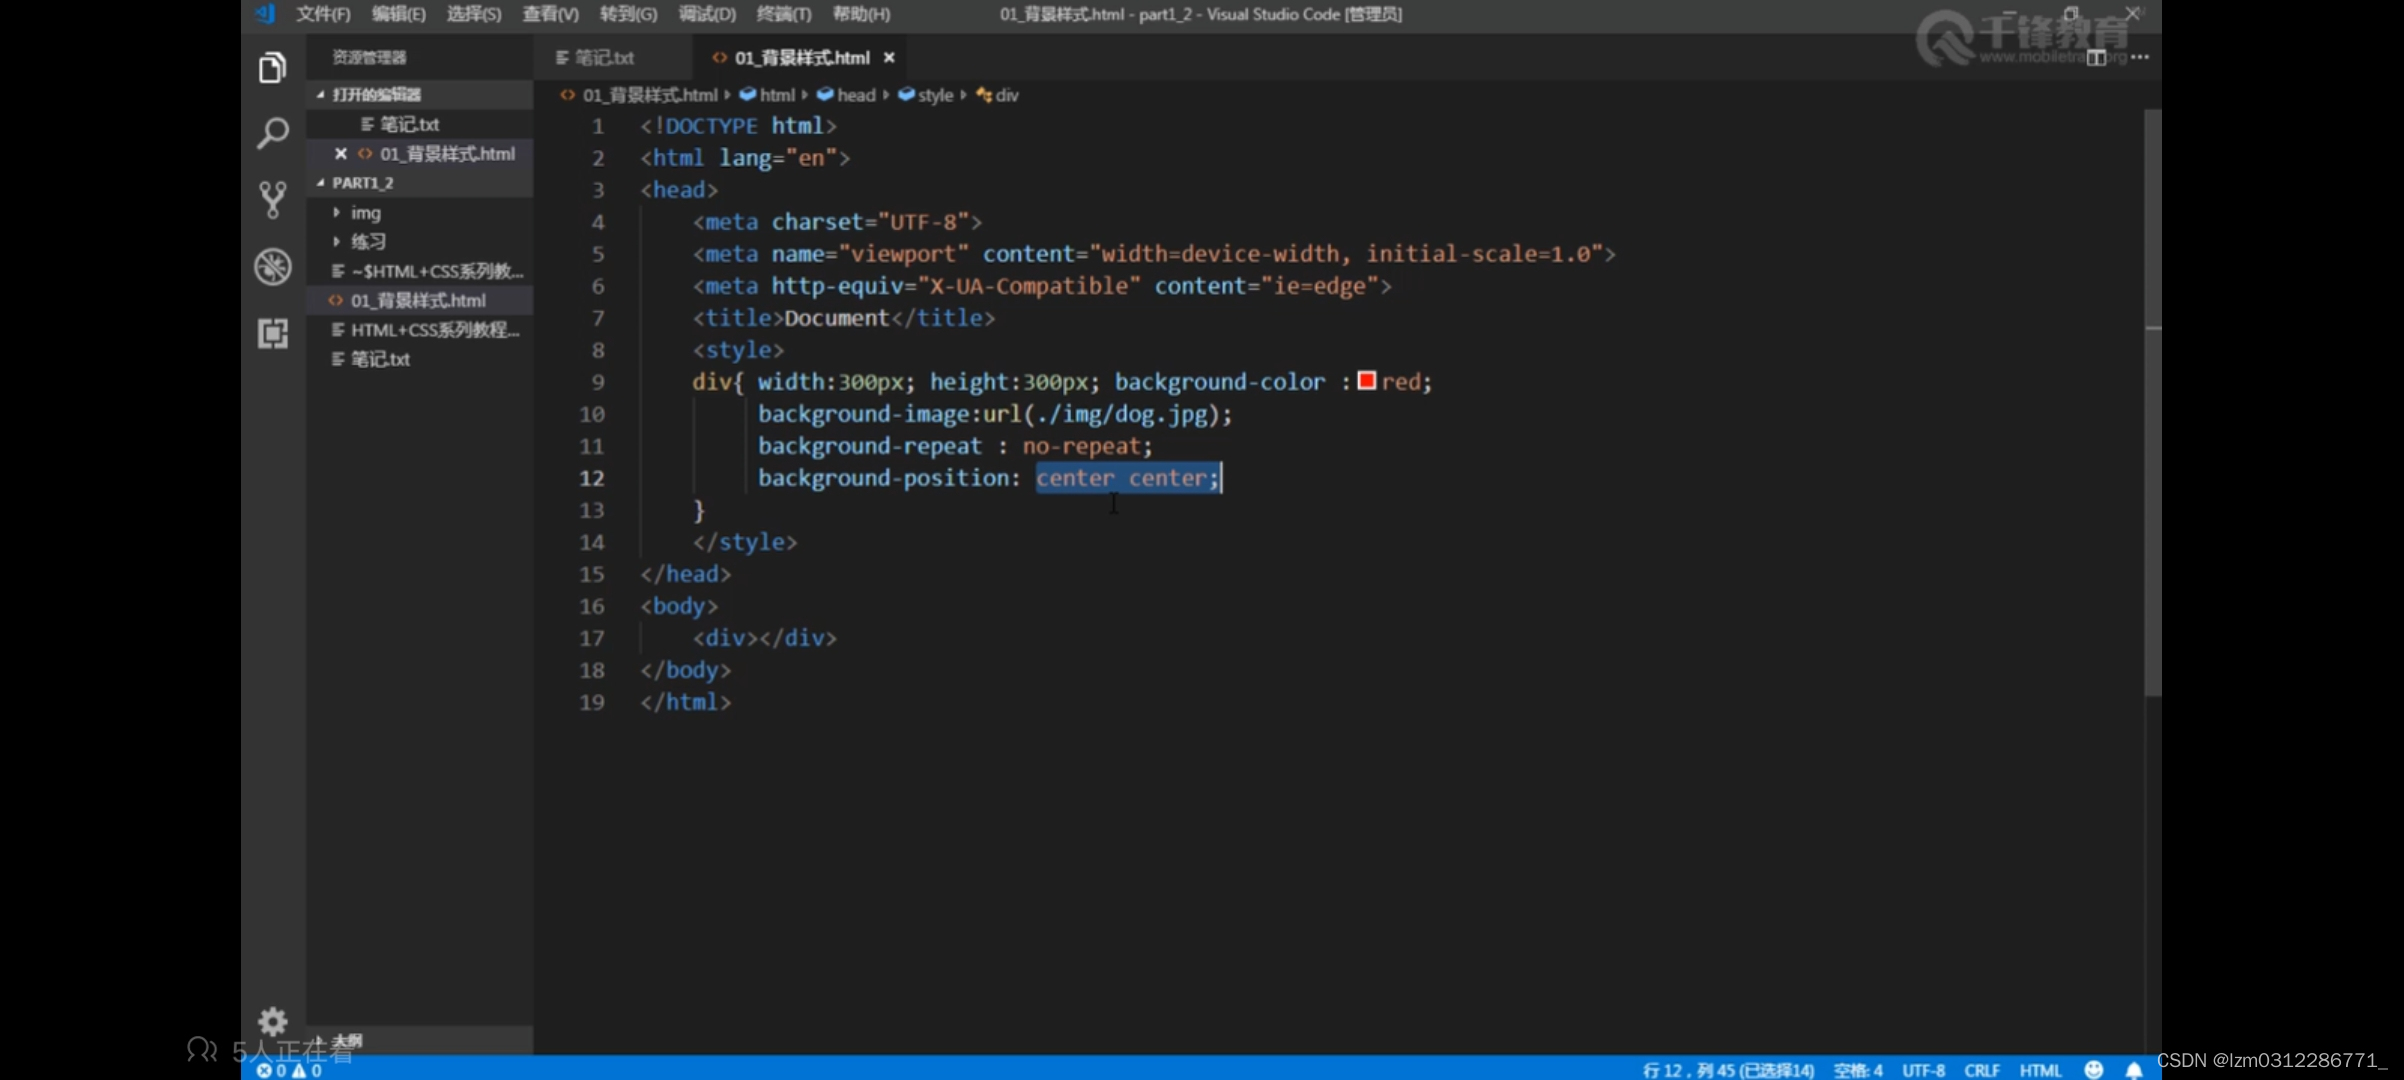2404x1080 pixels.
Task: Click the 空格: 4 indentation indicator
Action: [1858, 1070]
